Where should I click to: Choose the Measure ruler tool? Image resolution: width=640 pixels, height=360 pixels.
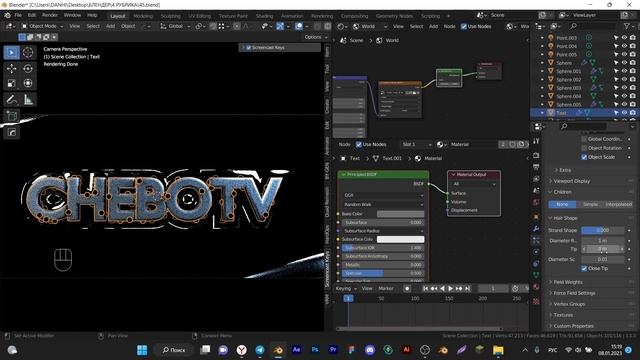pyautogui.click(x=28, y=100)
